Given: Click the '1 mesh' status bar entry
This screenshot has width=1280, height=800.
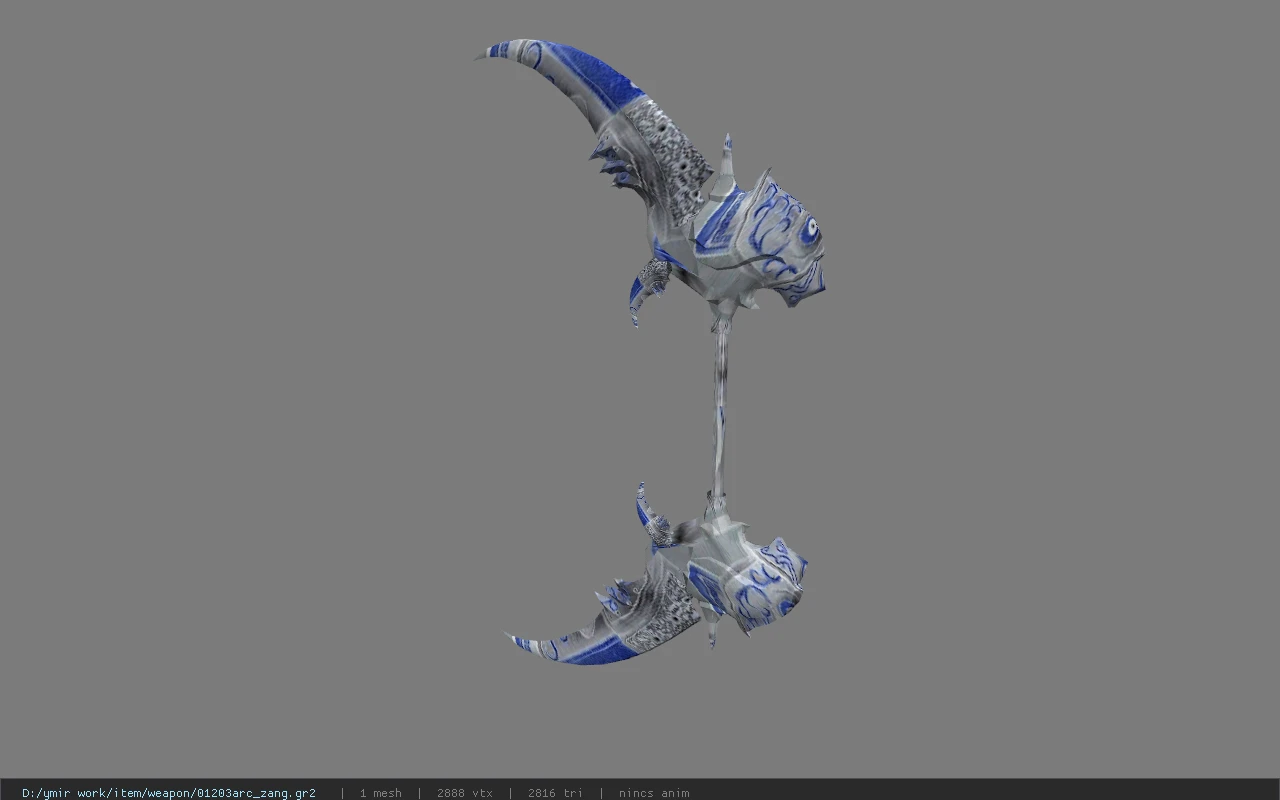Looking at the screenshot, I should pos(380,793).
